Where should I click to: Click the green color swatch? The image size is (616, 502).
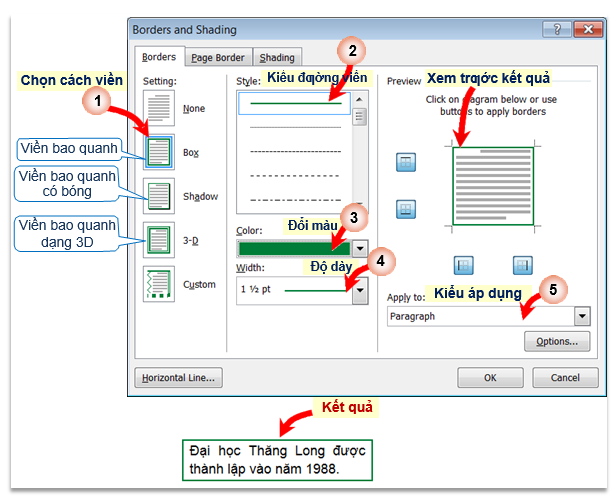(293, 249)
